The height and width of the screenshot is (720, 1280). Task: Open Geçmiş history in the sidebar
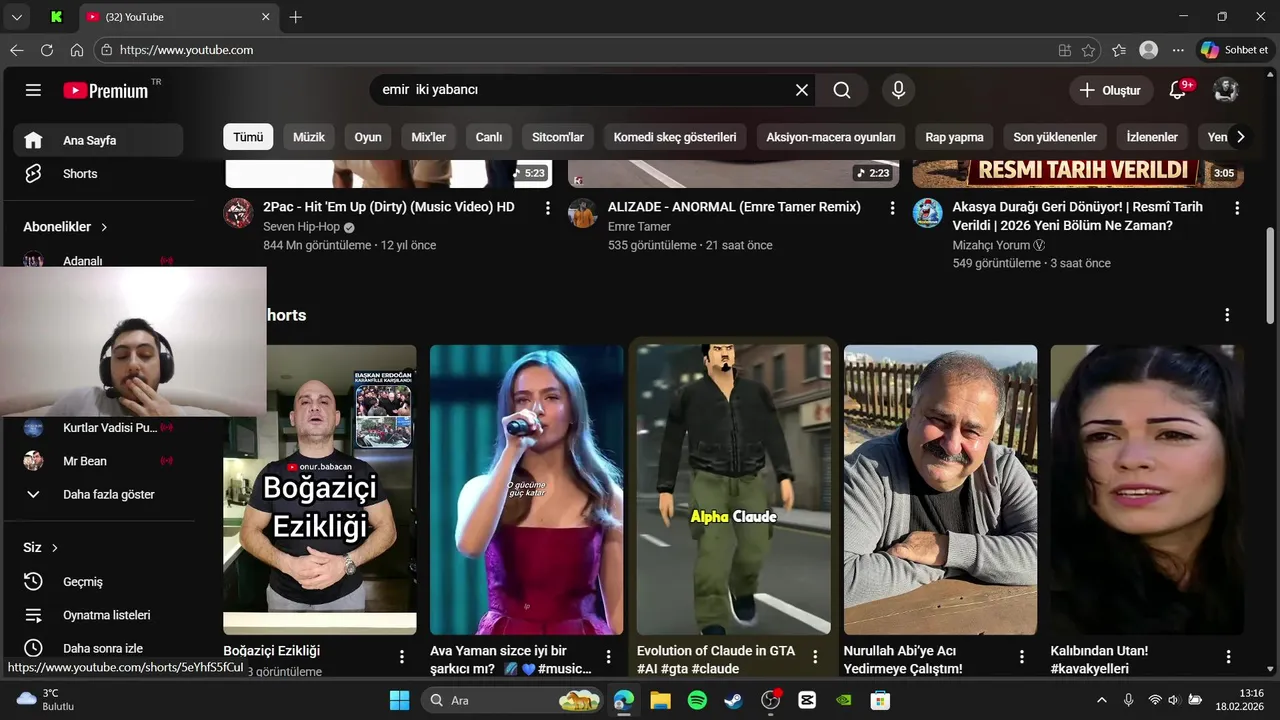98,581
